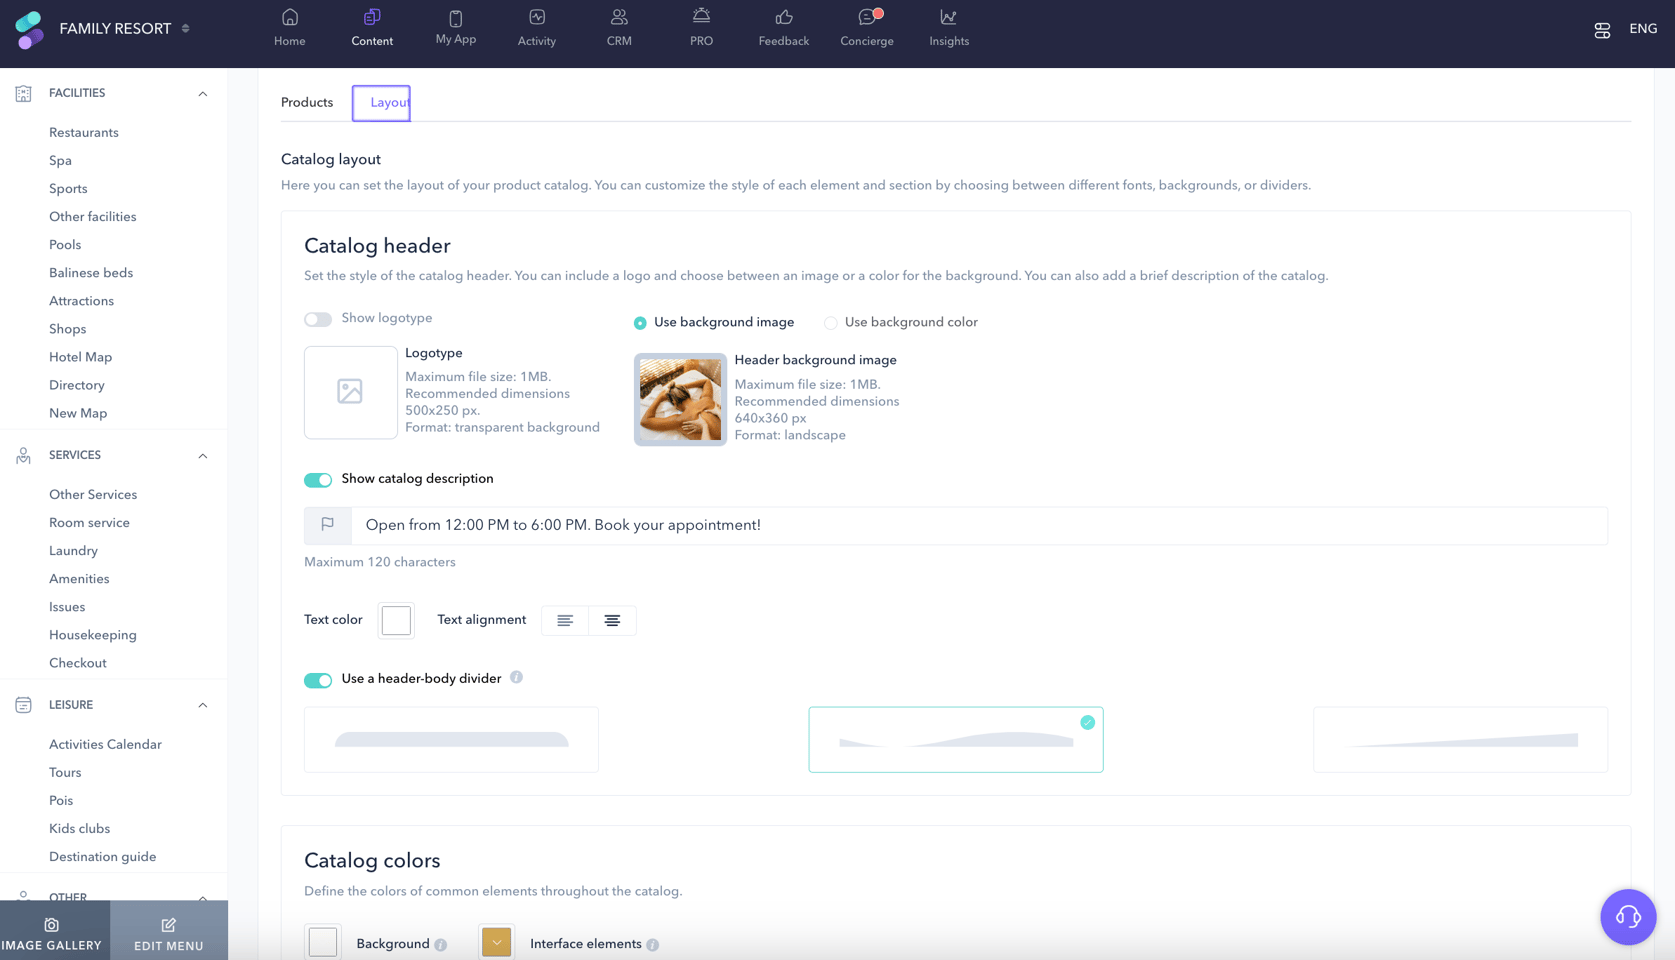
Task: Click the header background image thumbnail
Action: tap(680, 399)
